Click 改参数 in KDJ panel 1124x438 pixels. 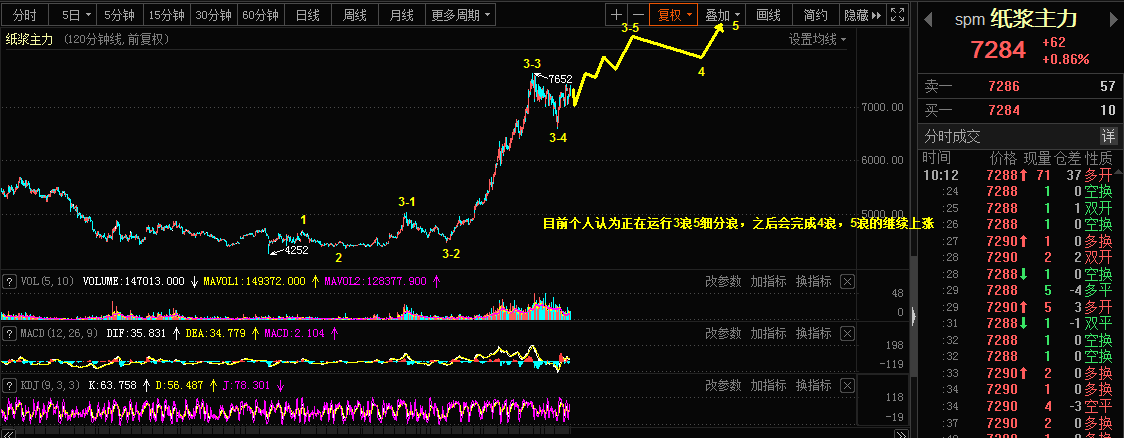point(723,386)
